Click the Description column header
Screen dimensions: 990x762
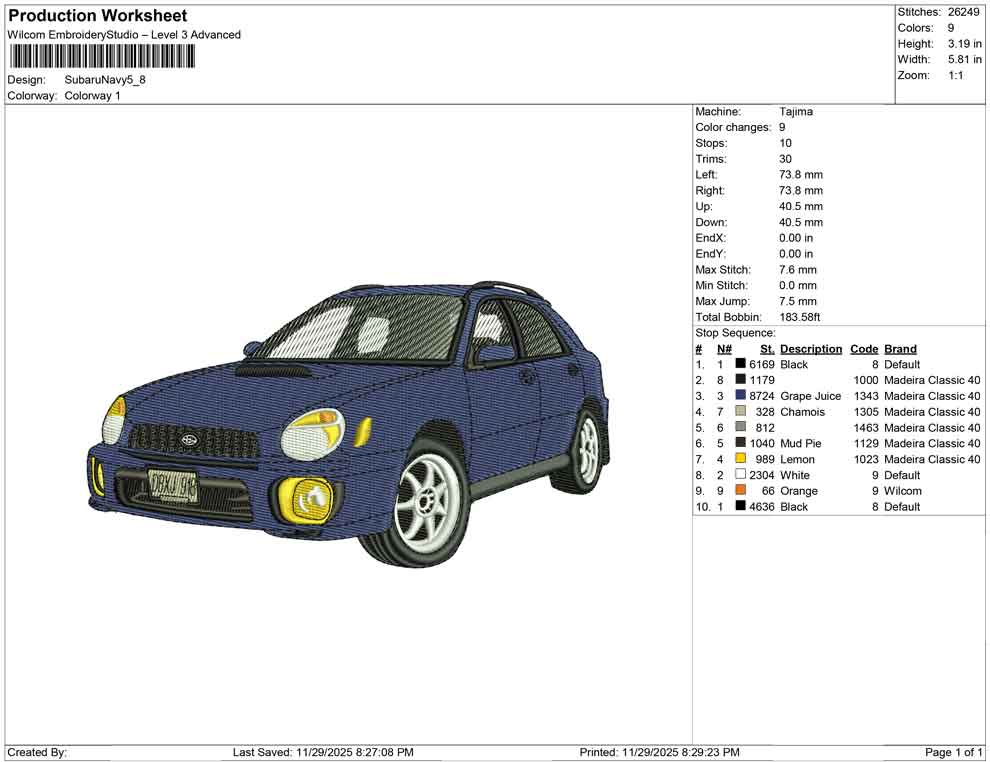click(x=811, y=349)
